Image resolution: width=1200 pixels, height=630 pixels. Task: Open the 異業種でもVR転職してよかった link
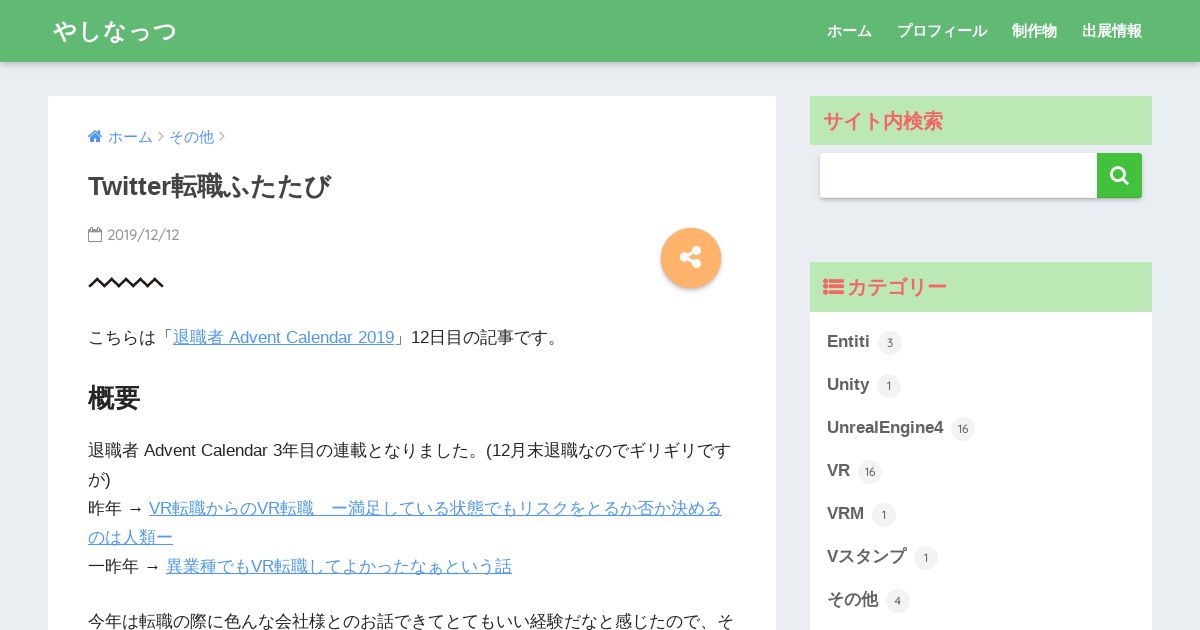point(339,567)
